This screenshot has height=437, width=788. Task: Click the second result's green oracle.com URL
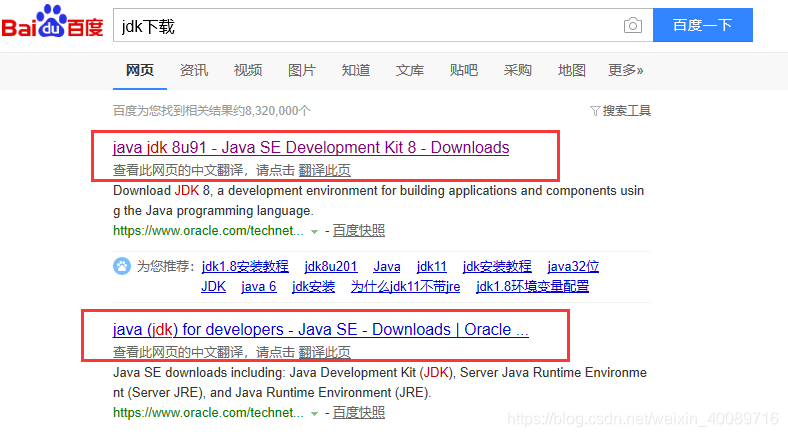208,412
